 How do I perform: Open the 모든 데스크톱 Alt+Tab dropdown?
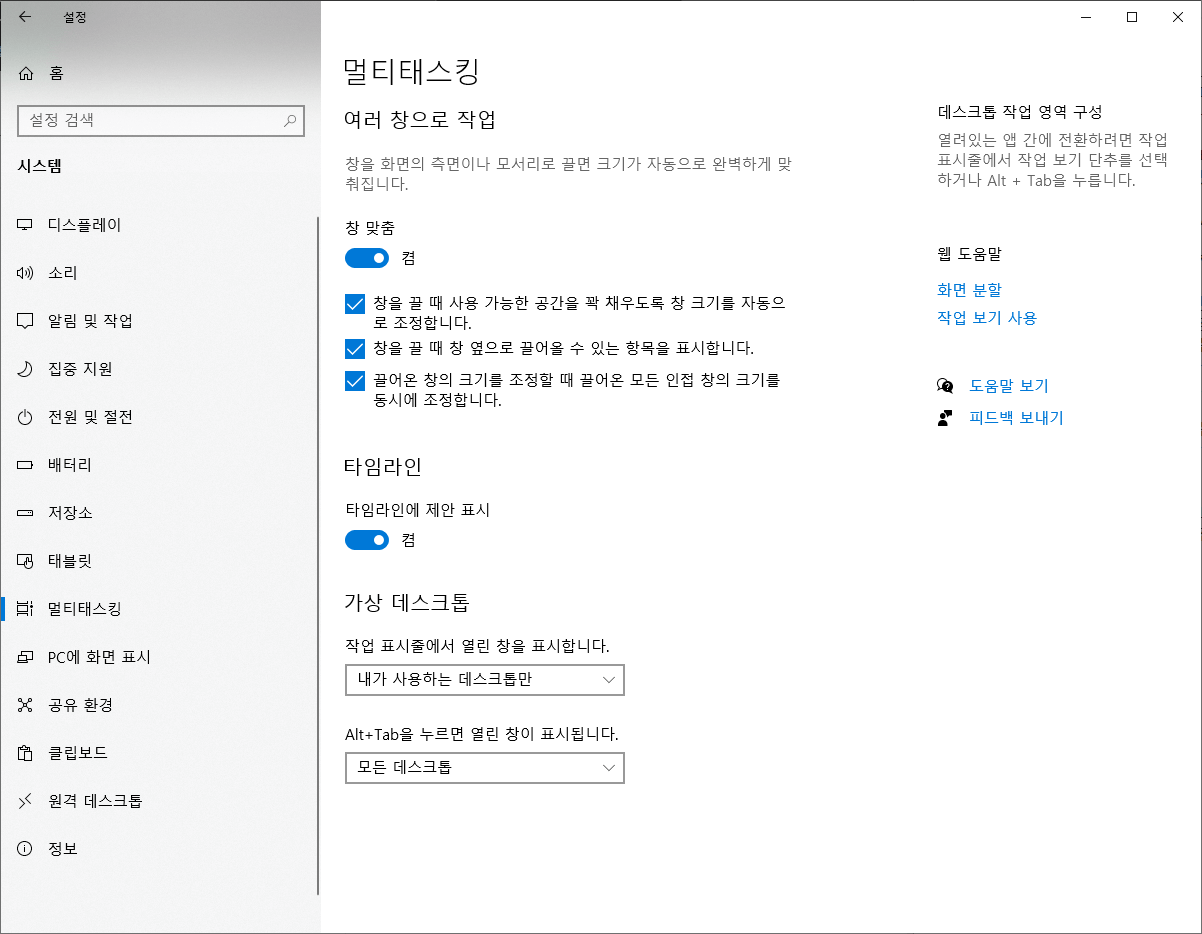(485, 768)
